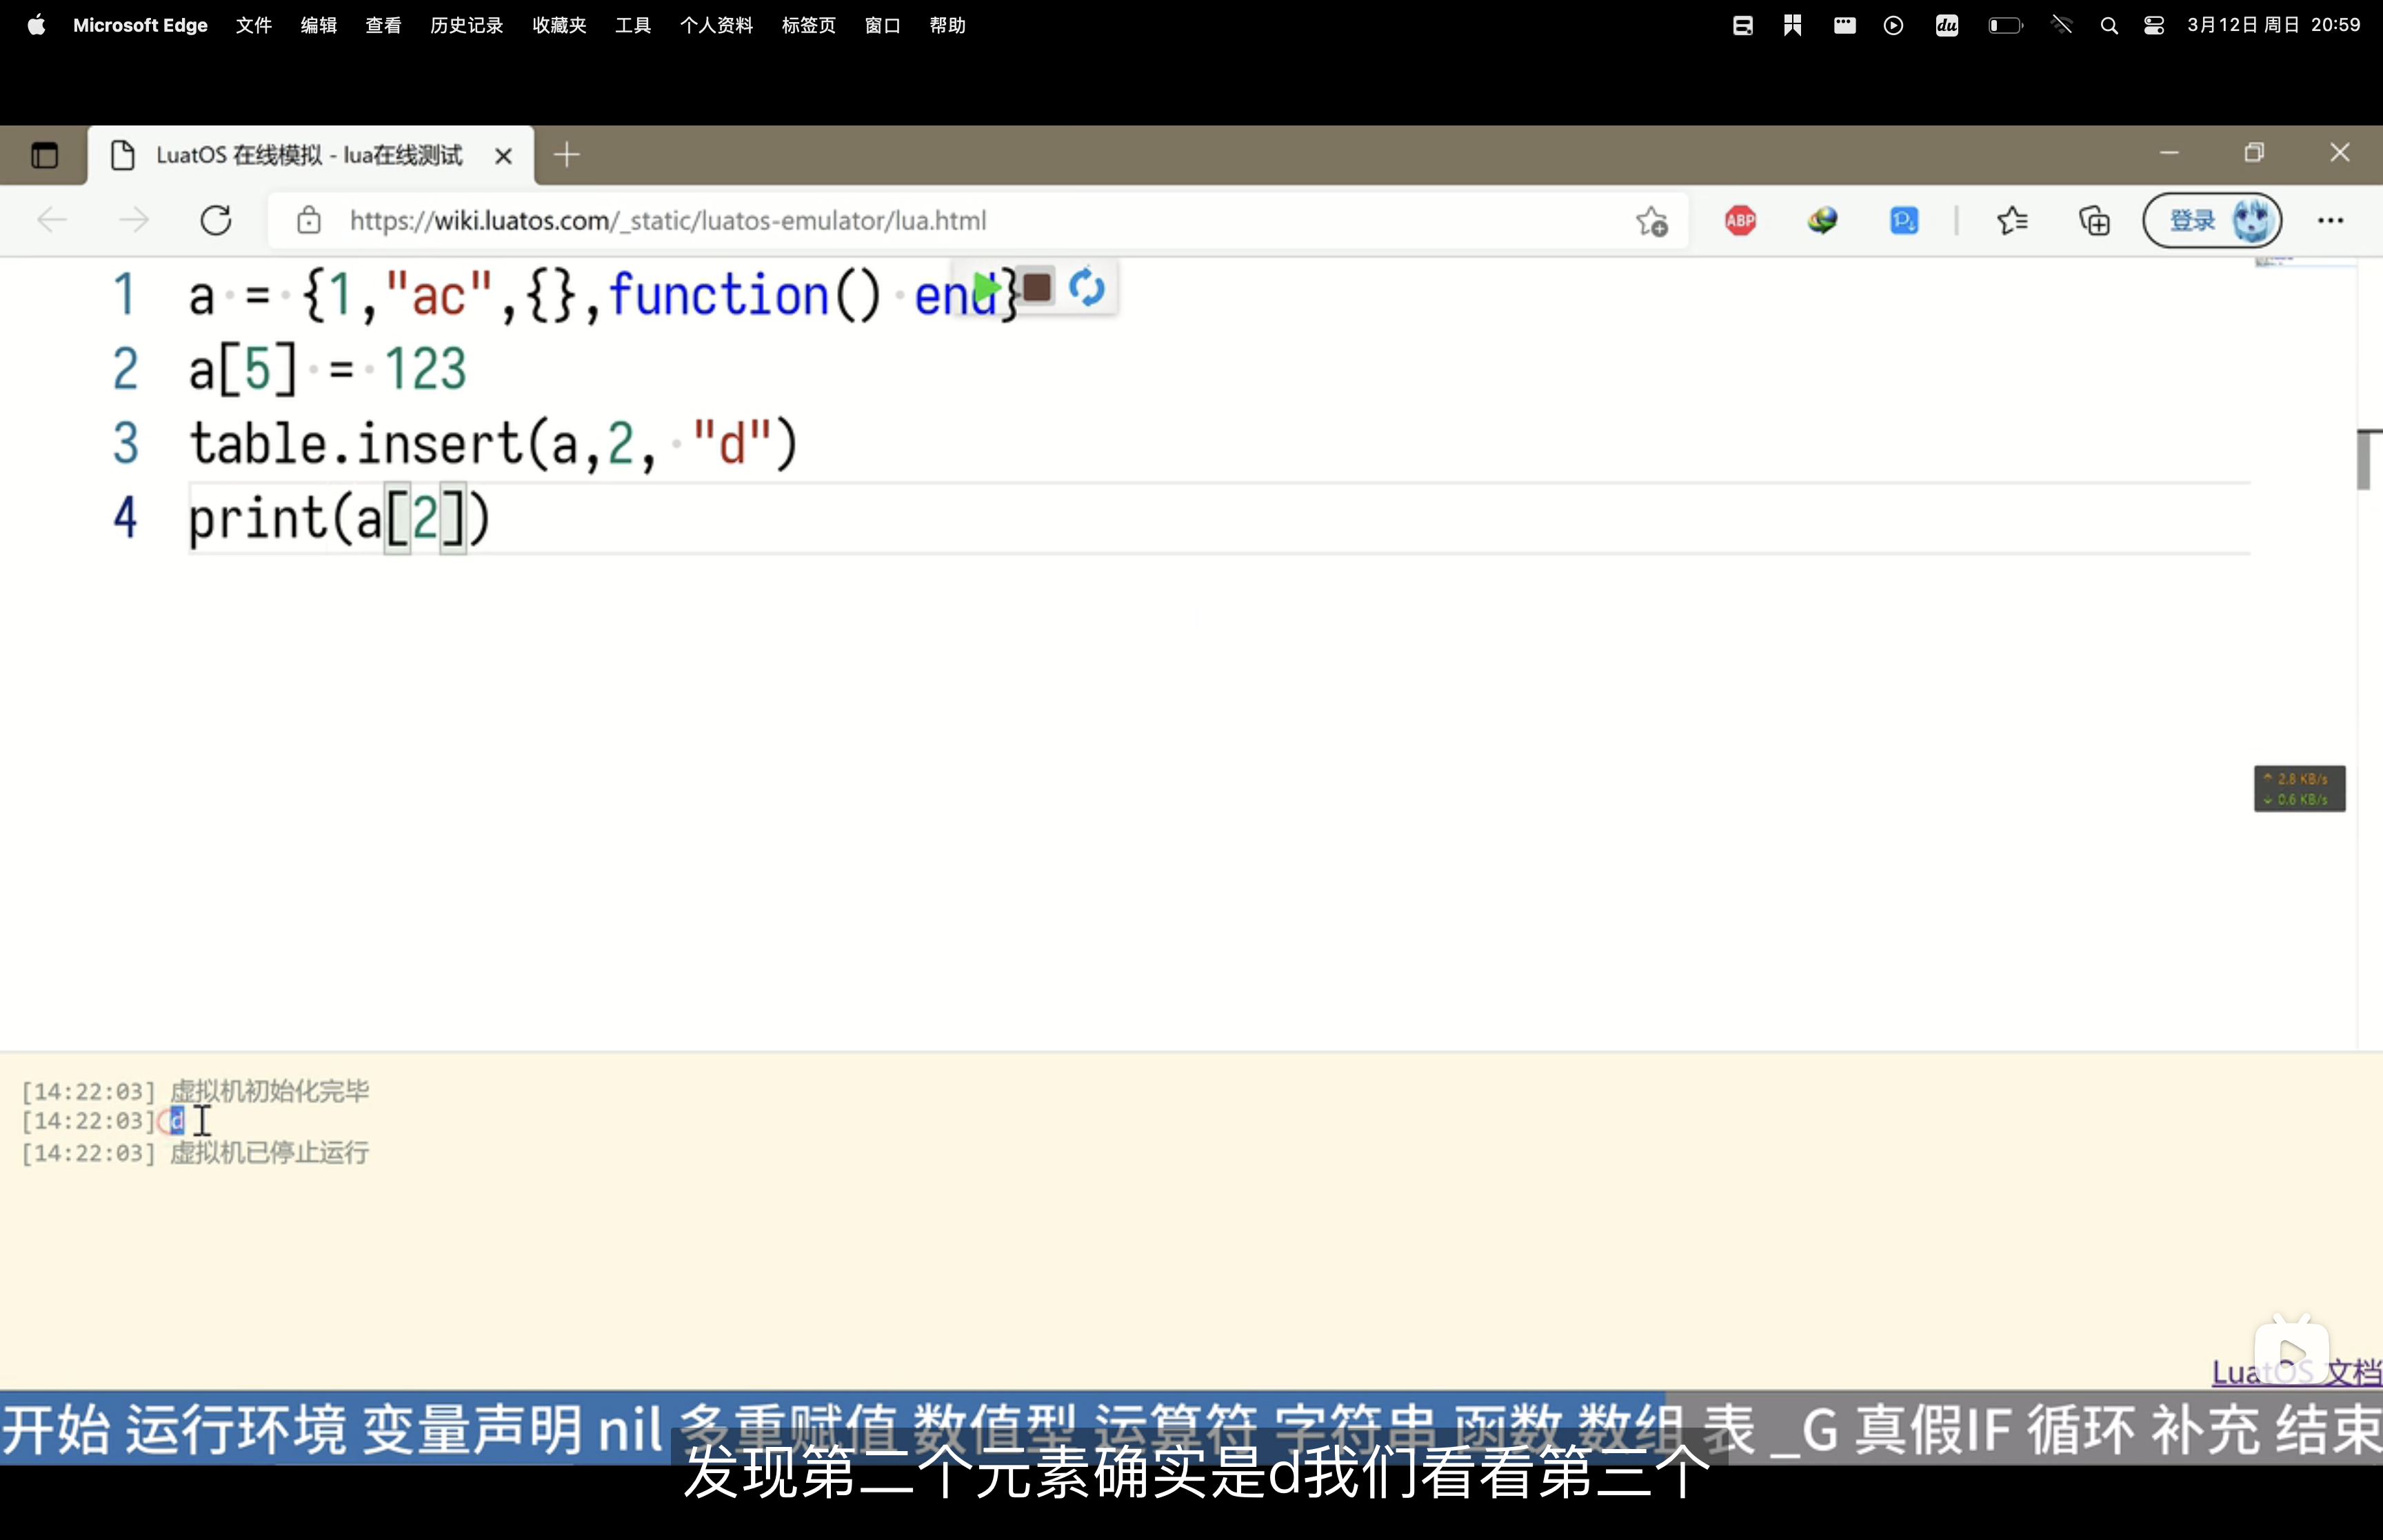Click the highlighted output d in the log
Screen dimensions: 2383x1540
[x=177, y=1121]
